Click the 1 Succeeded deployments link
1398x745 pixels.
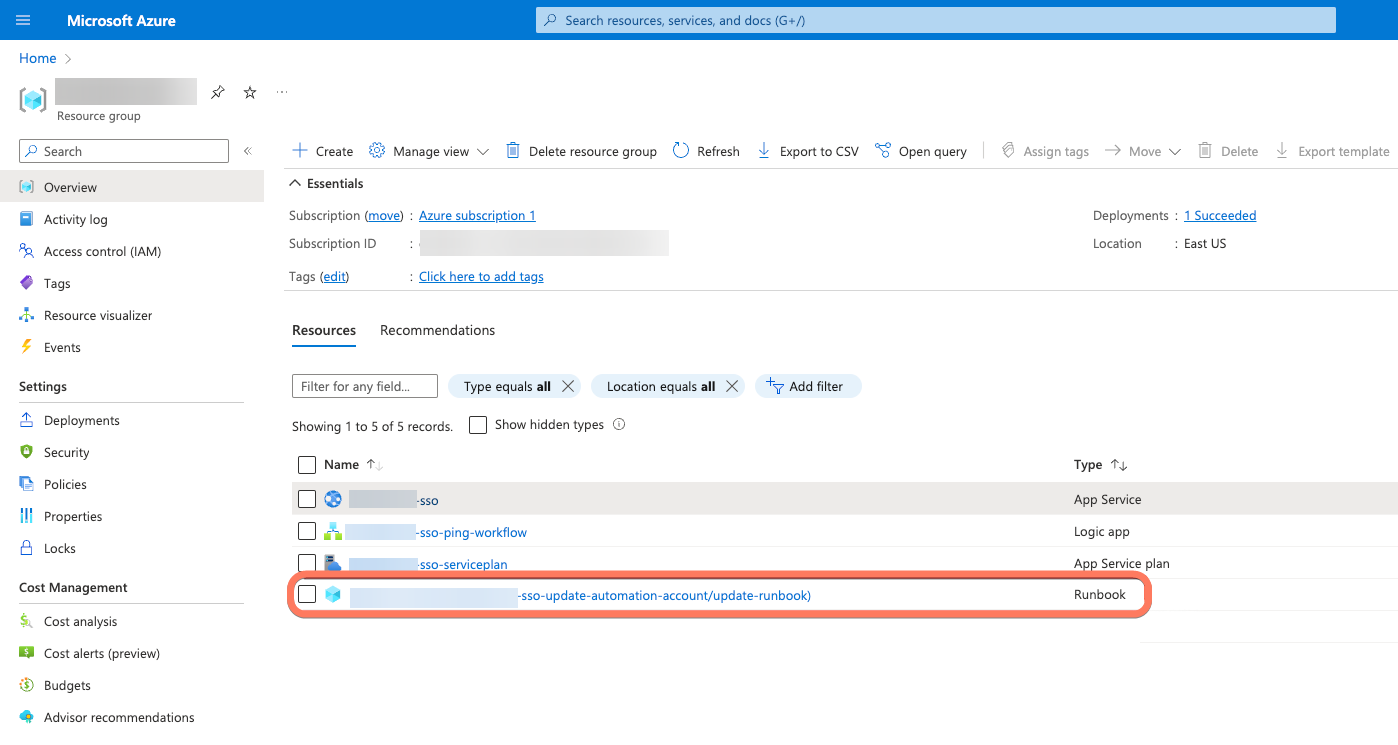1220,215
